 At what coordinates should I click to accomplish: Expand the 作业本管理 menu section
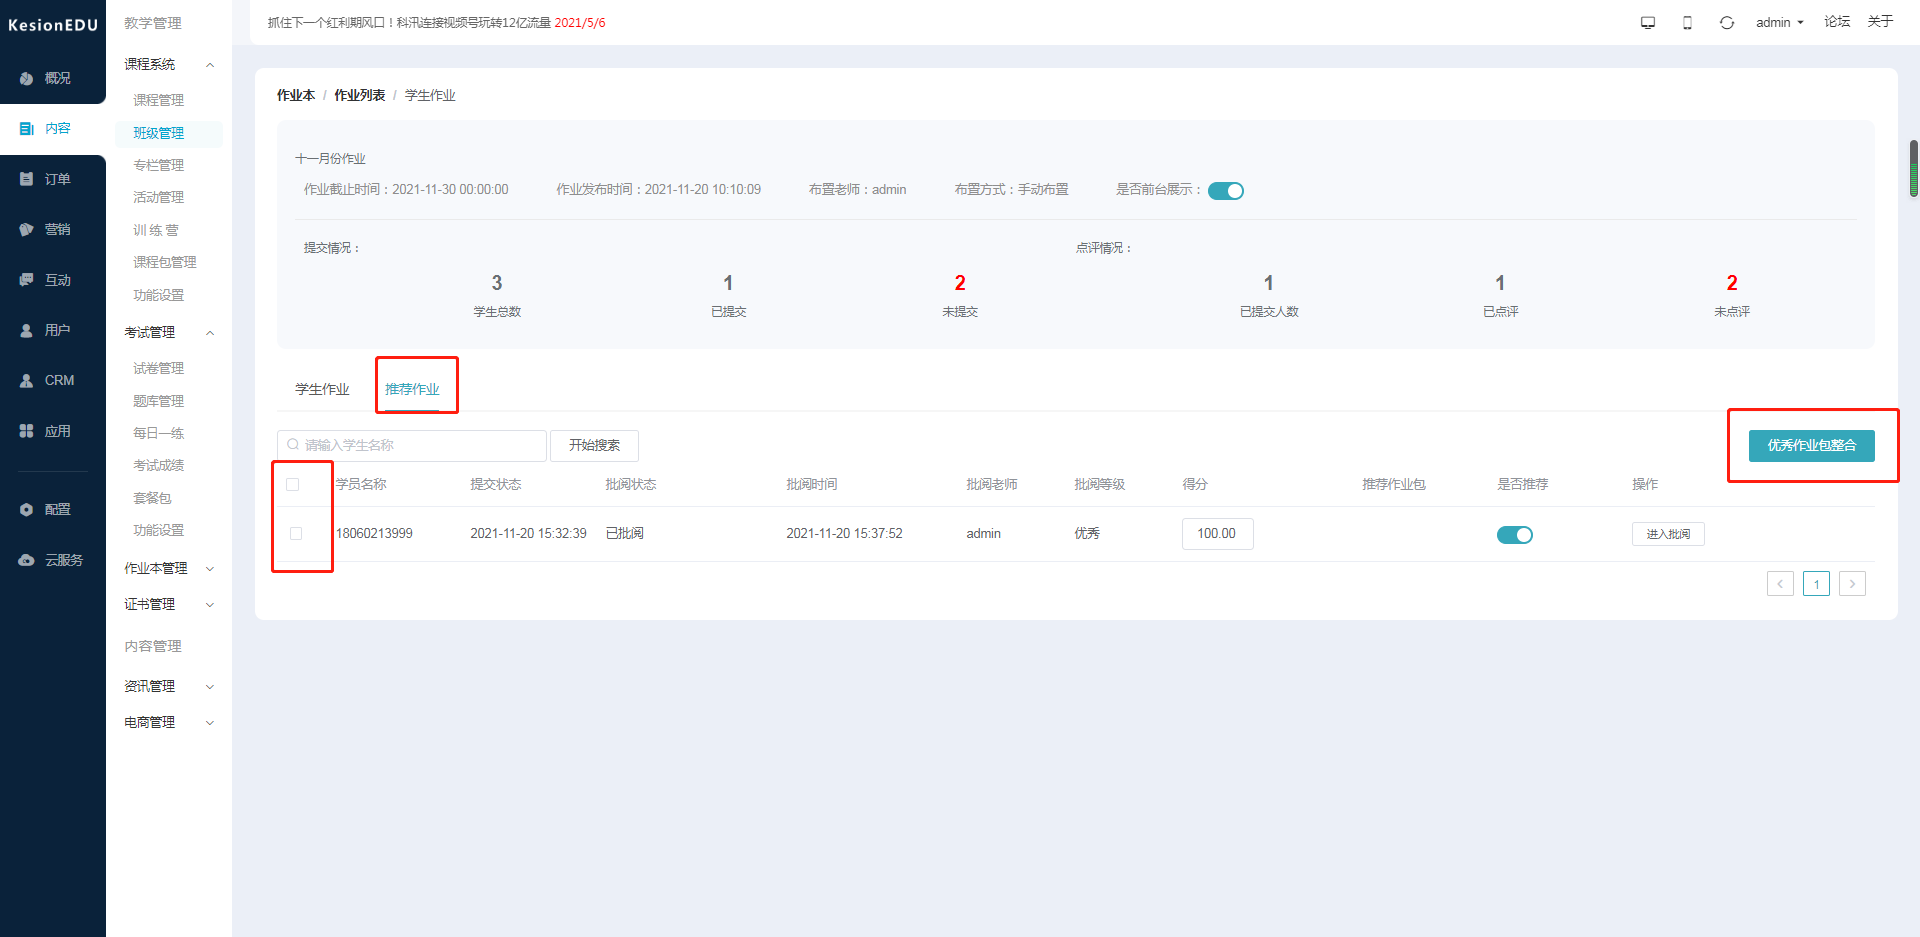pos(210,569)
